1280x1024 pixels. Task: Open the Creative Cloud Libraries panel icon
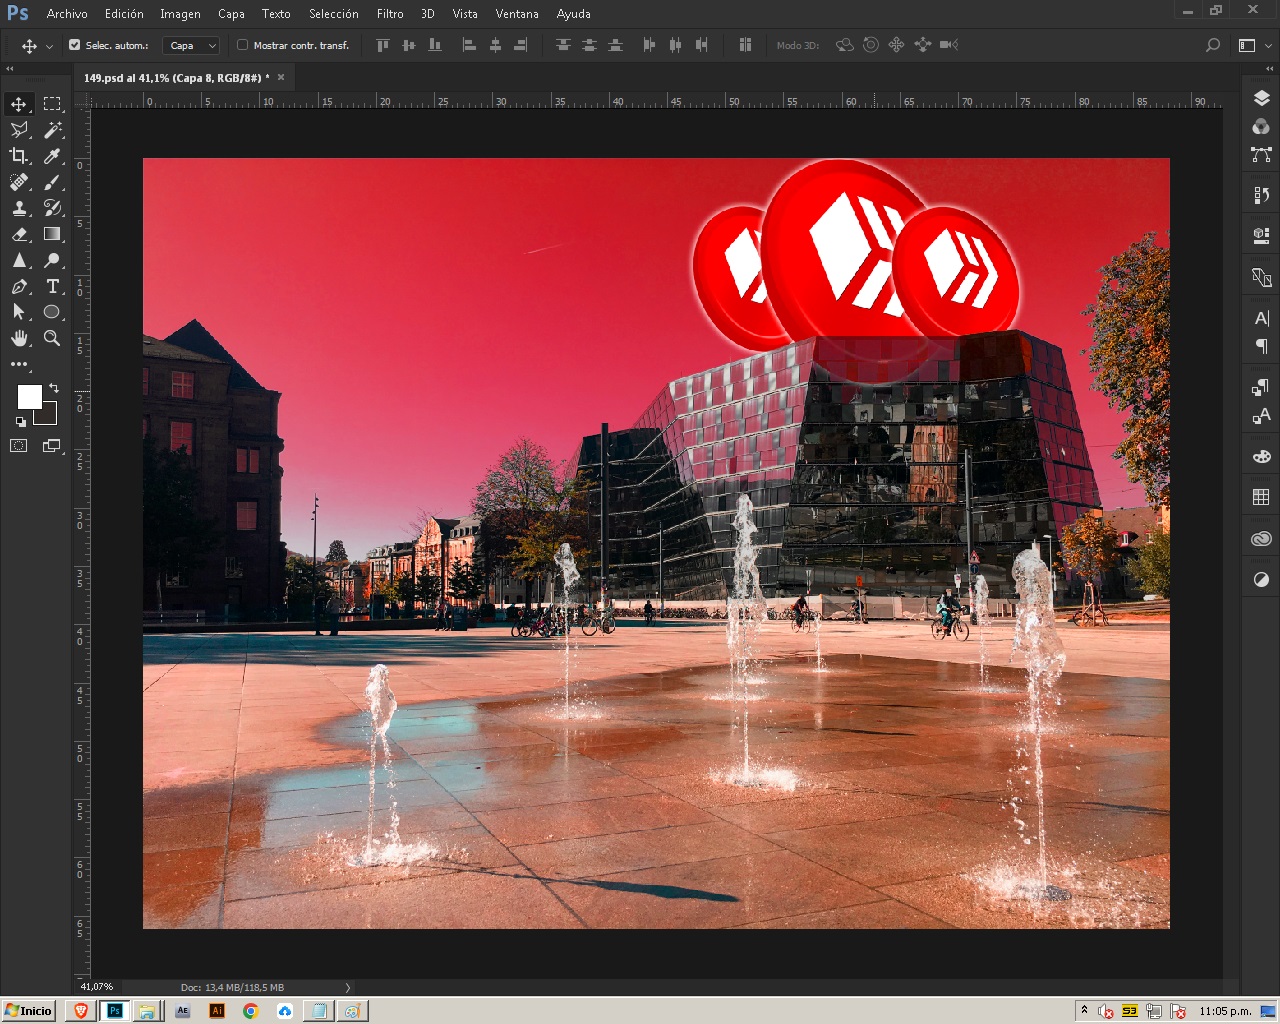[1261, 538]
